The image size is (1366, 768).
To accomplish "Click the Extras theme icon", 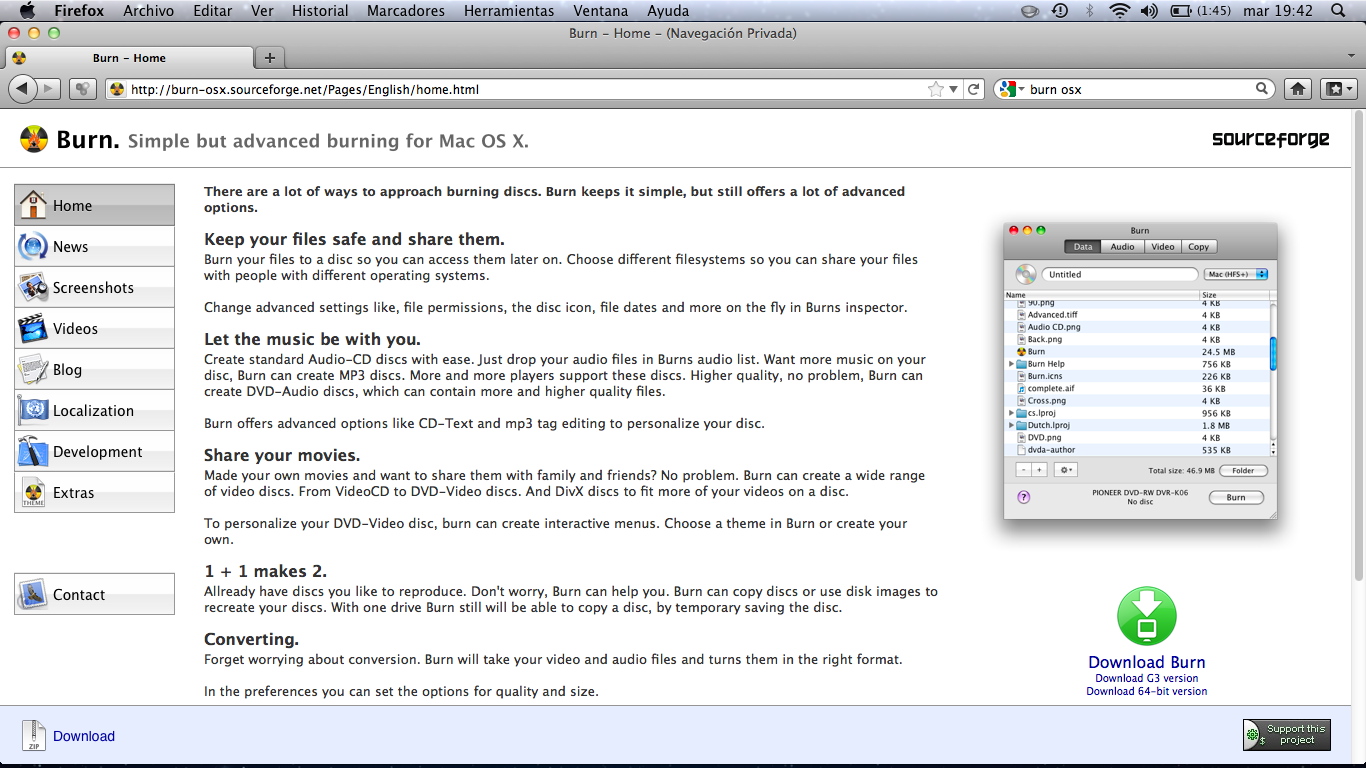I will tap(33, 493).
